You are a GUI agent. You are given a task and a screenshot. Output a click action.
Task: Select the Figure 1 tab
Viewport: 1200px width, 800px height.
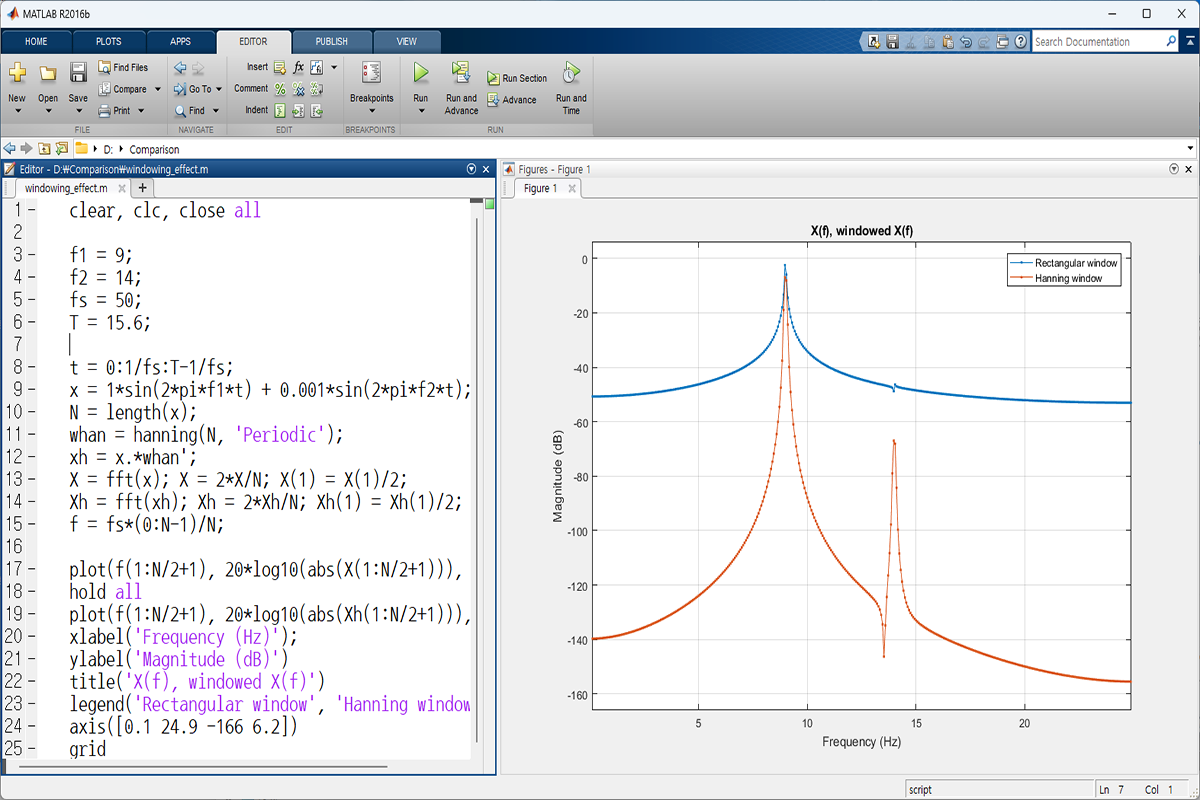(541, 188)
